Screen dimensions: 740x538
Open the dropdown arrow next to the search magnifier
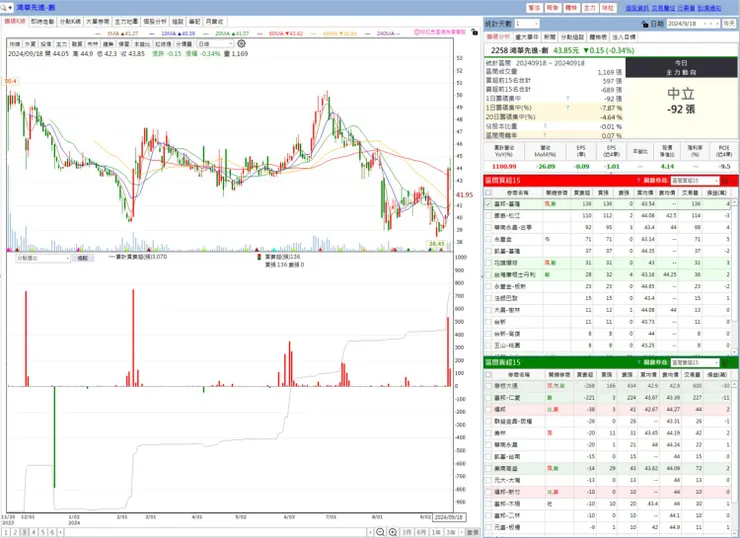(x=10, y=8)
